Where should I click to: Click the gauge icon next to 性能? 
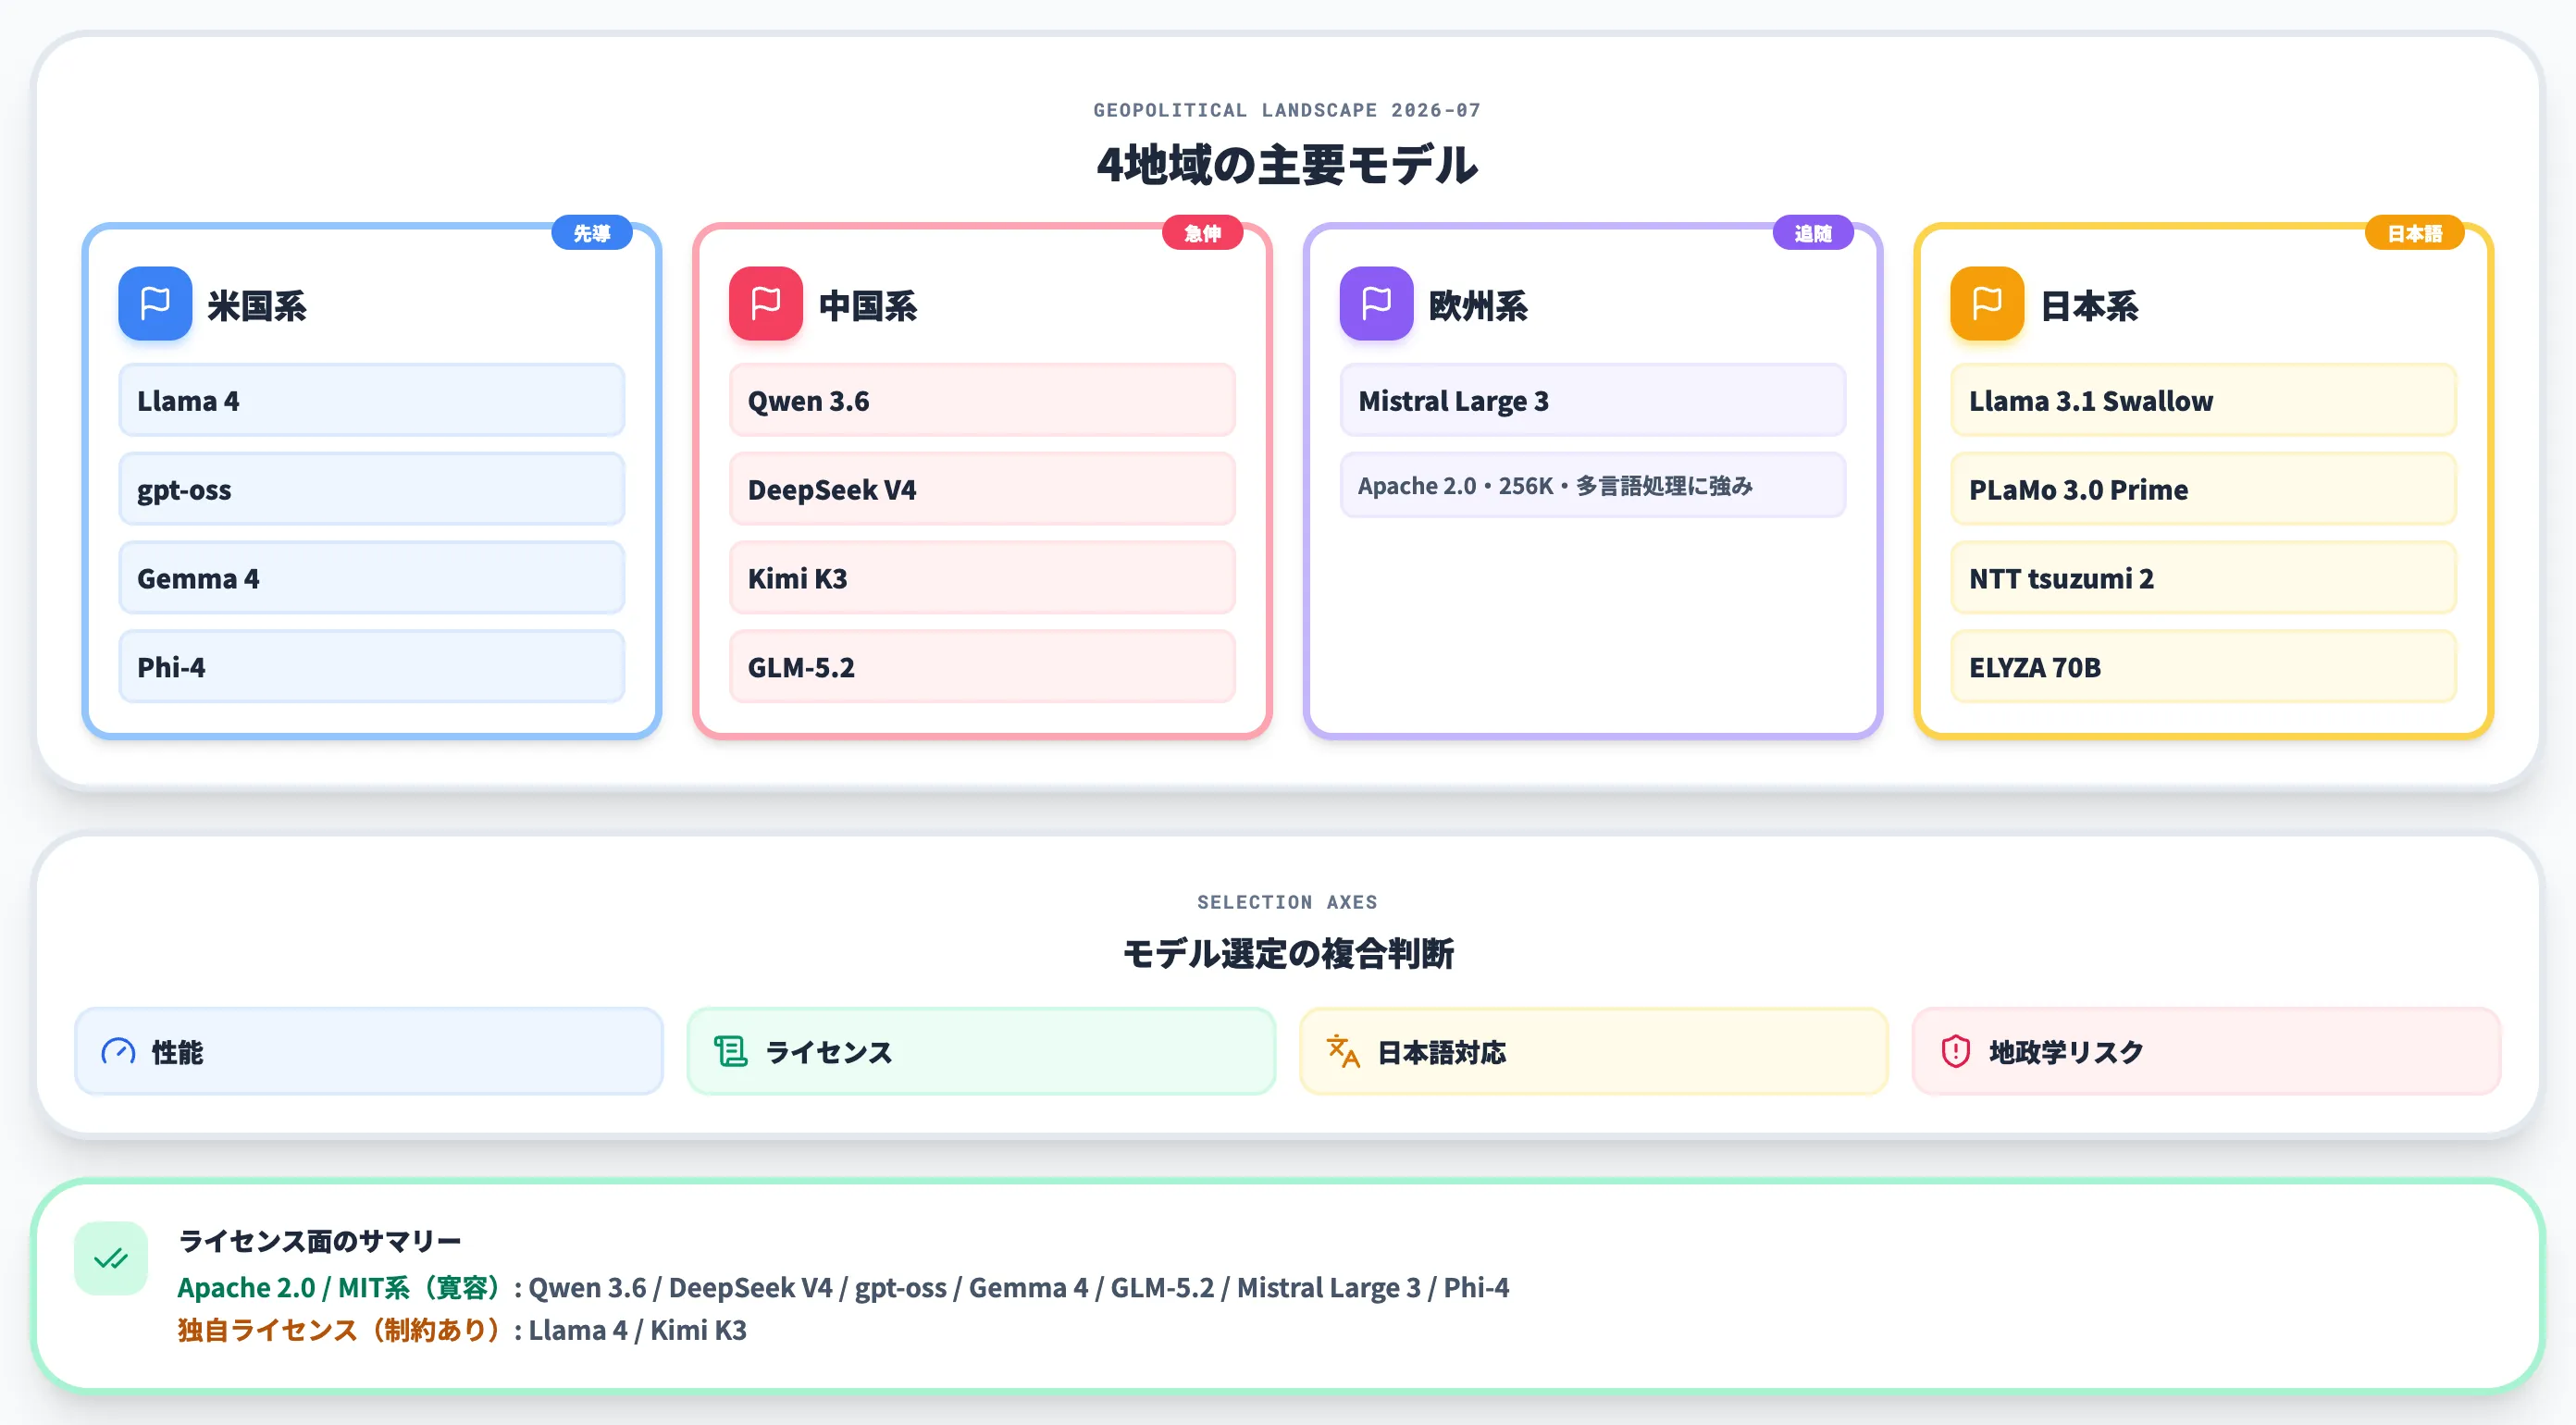click(x=118, y=1051)
